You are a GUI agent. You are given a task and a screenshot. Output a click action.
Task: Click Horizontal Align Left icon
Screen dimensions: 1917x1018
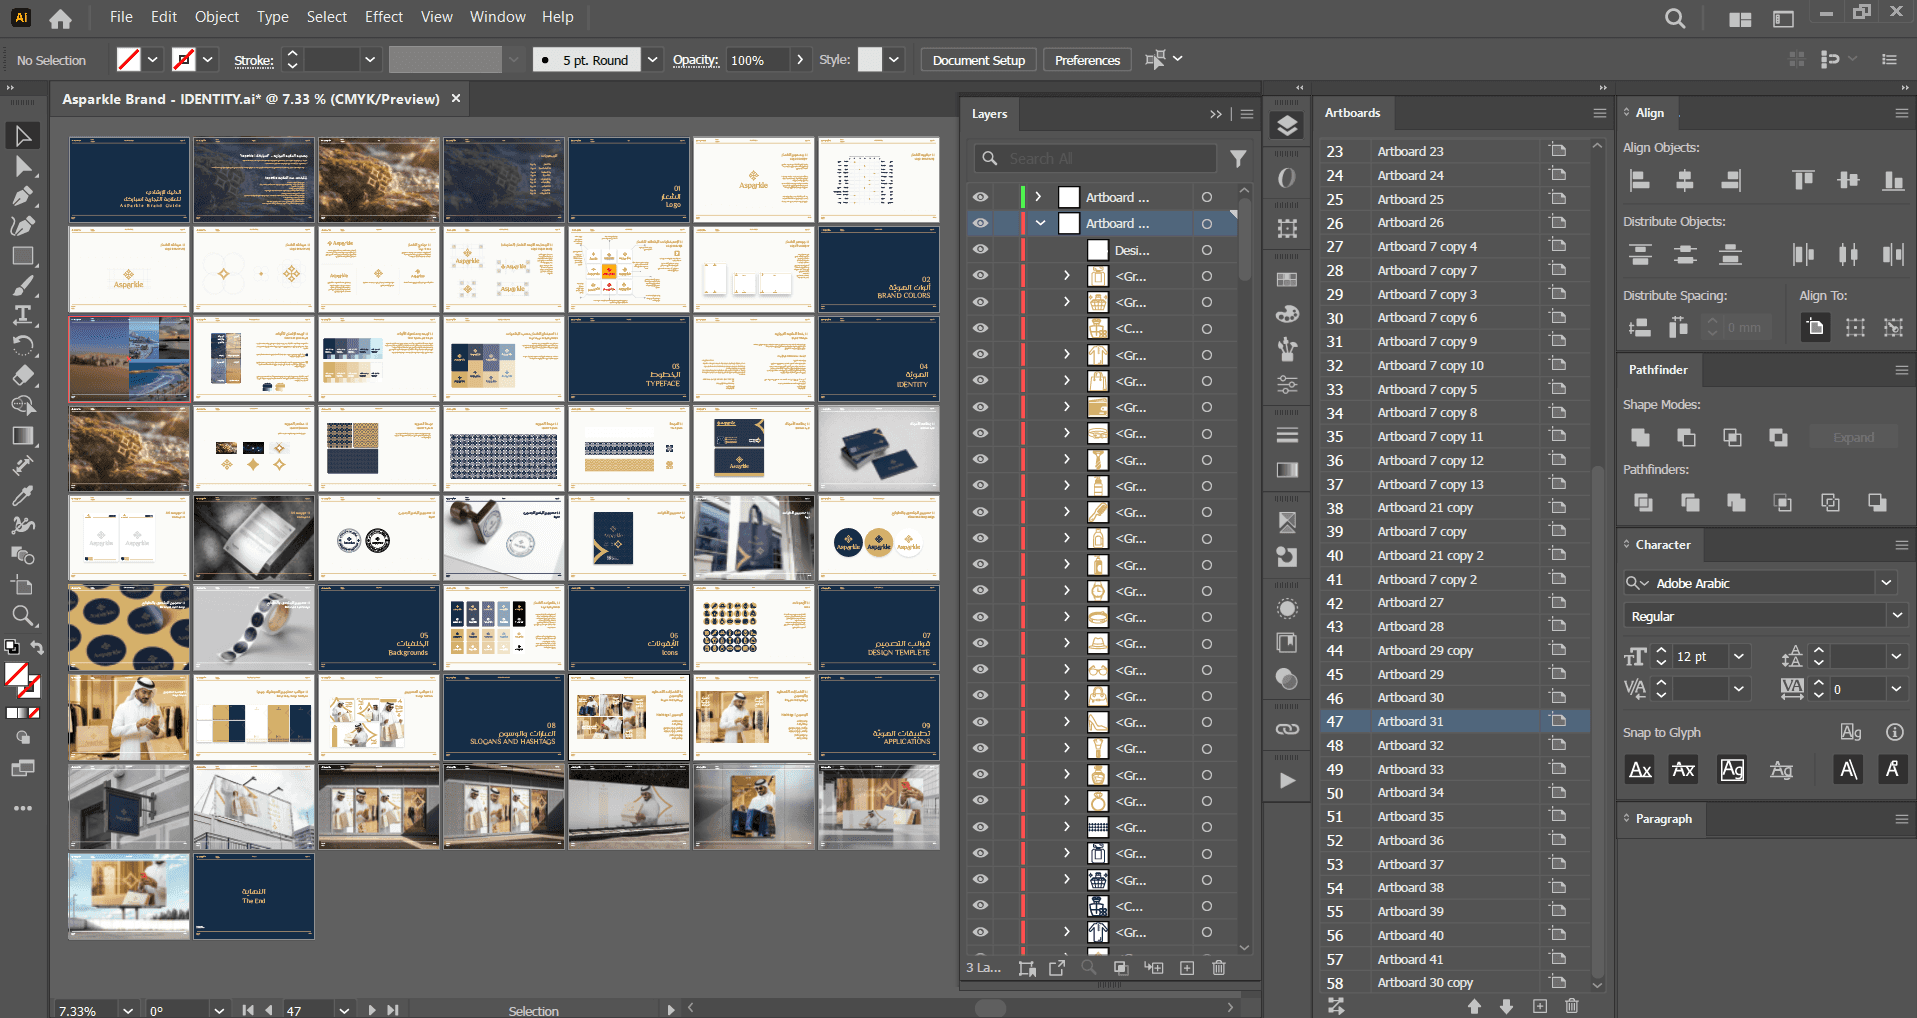click(1640, 181)
